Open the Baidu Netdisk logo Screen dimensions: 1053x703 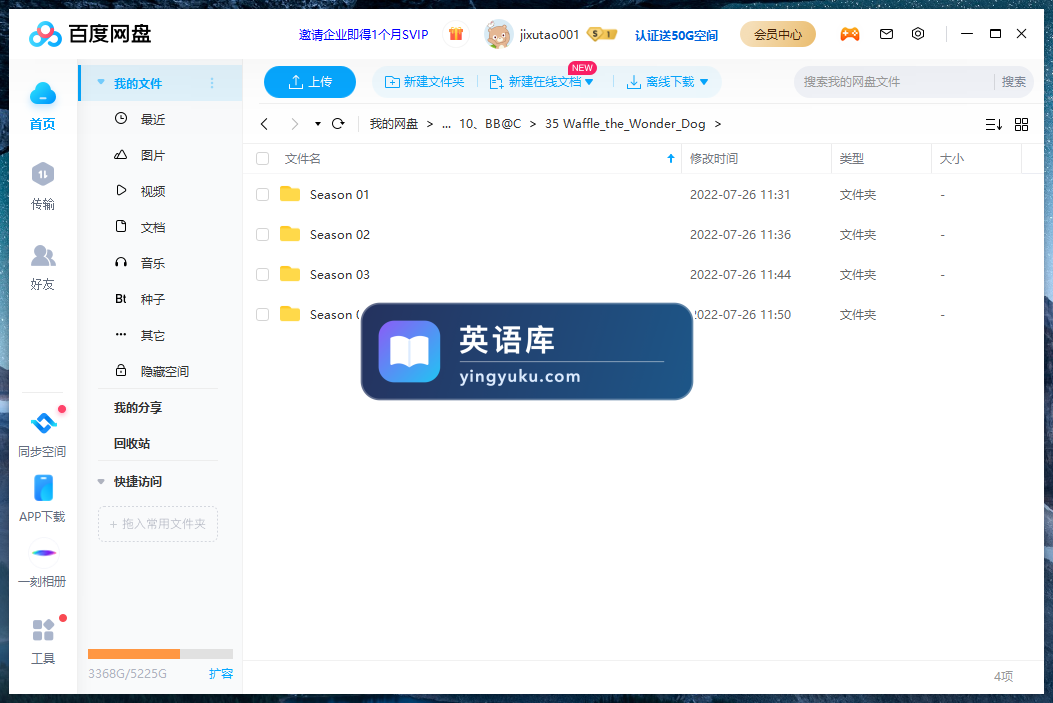pyautogui.click(x=91, y=34)
